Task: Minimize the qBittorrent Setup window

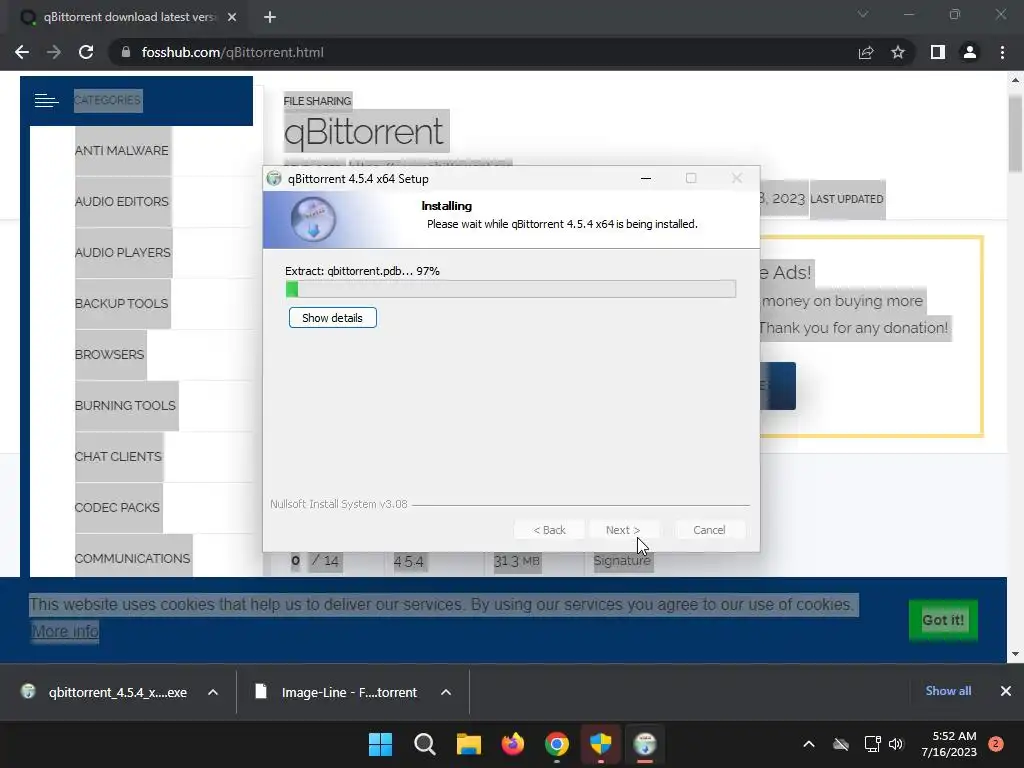Action: 646,178
